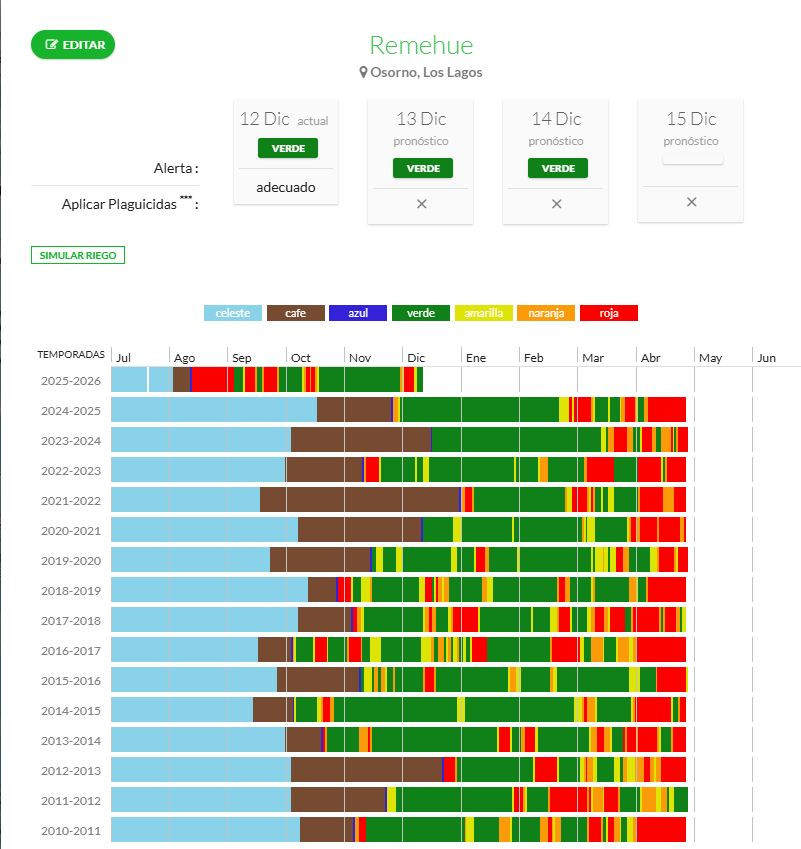Click the VERDE badge on 12 Dic card
Screen dimensions: 801x849
click(x=288, y=148)
